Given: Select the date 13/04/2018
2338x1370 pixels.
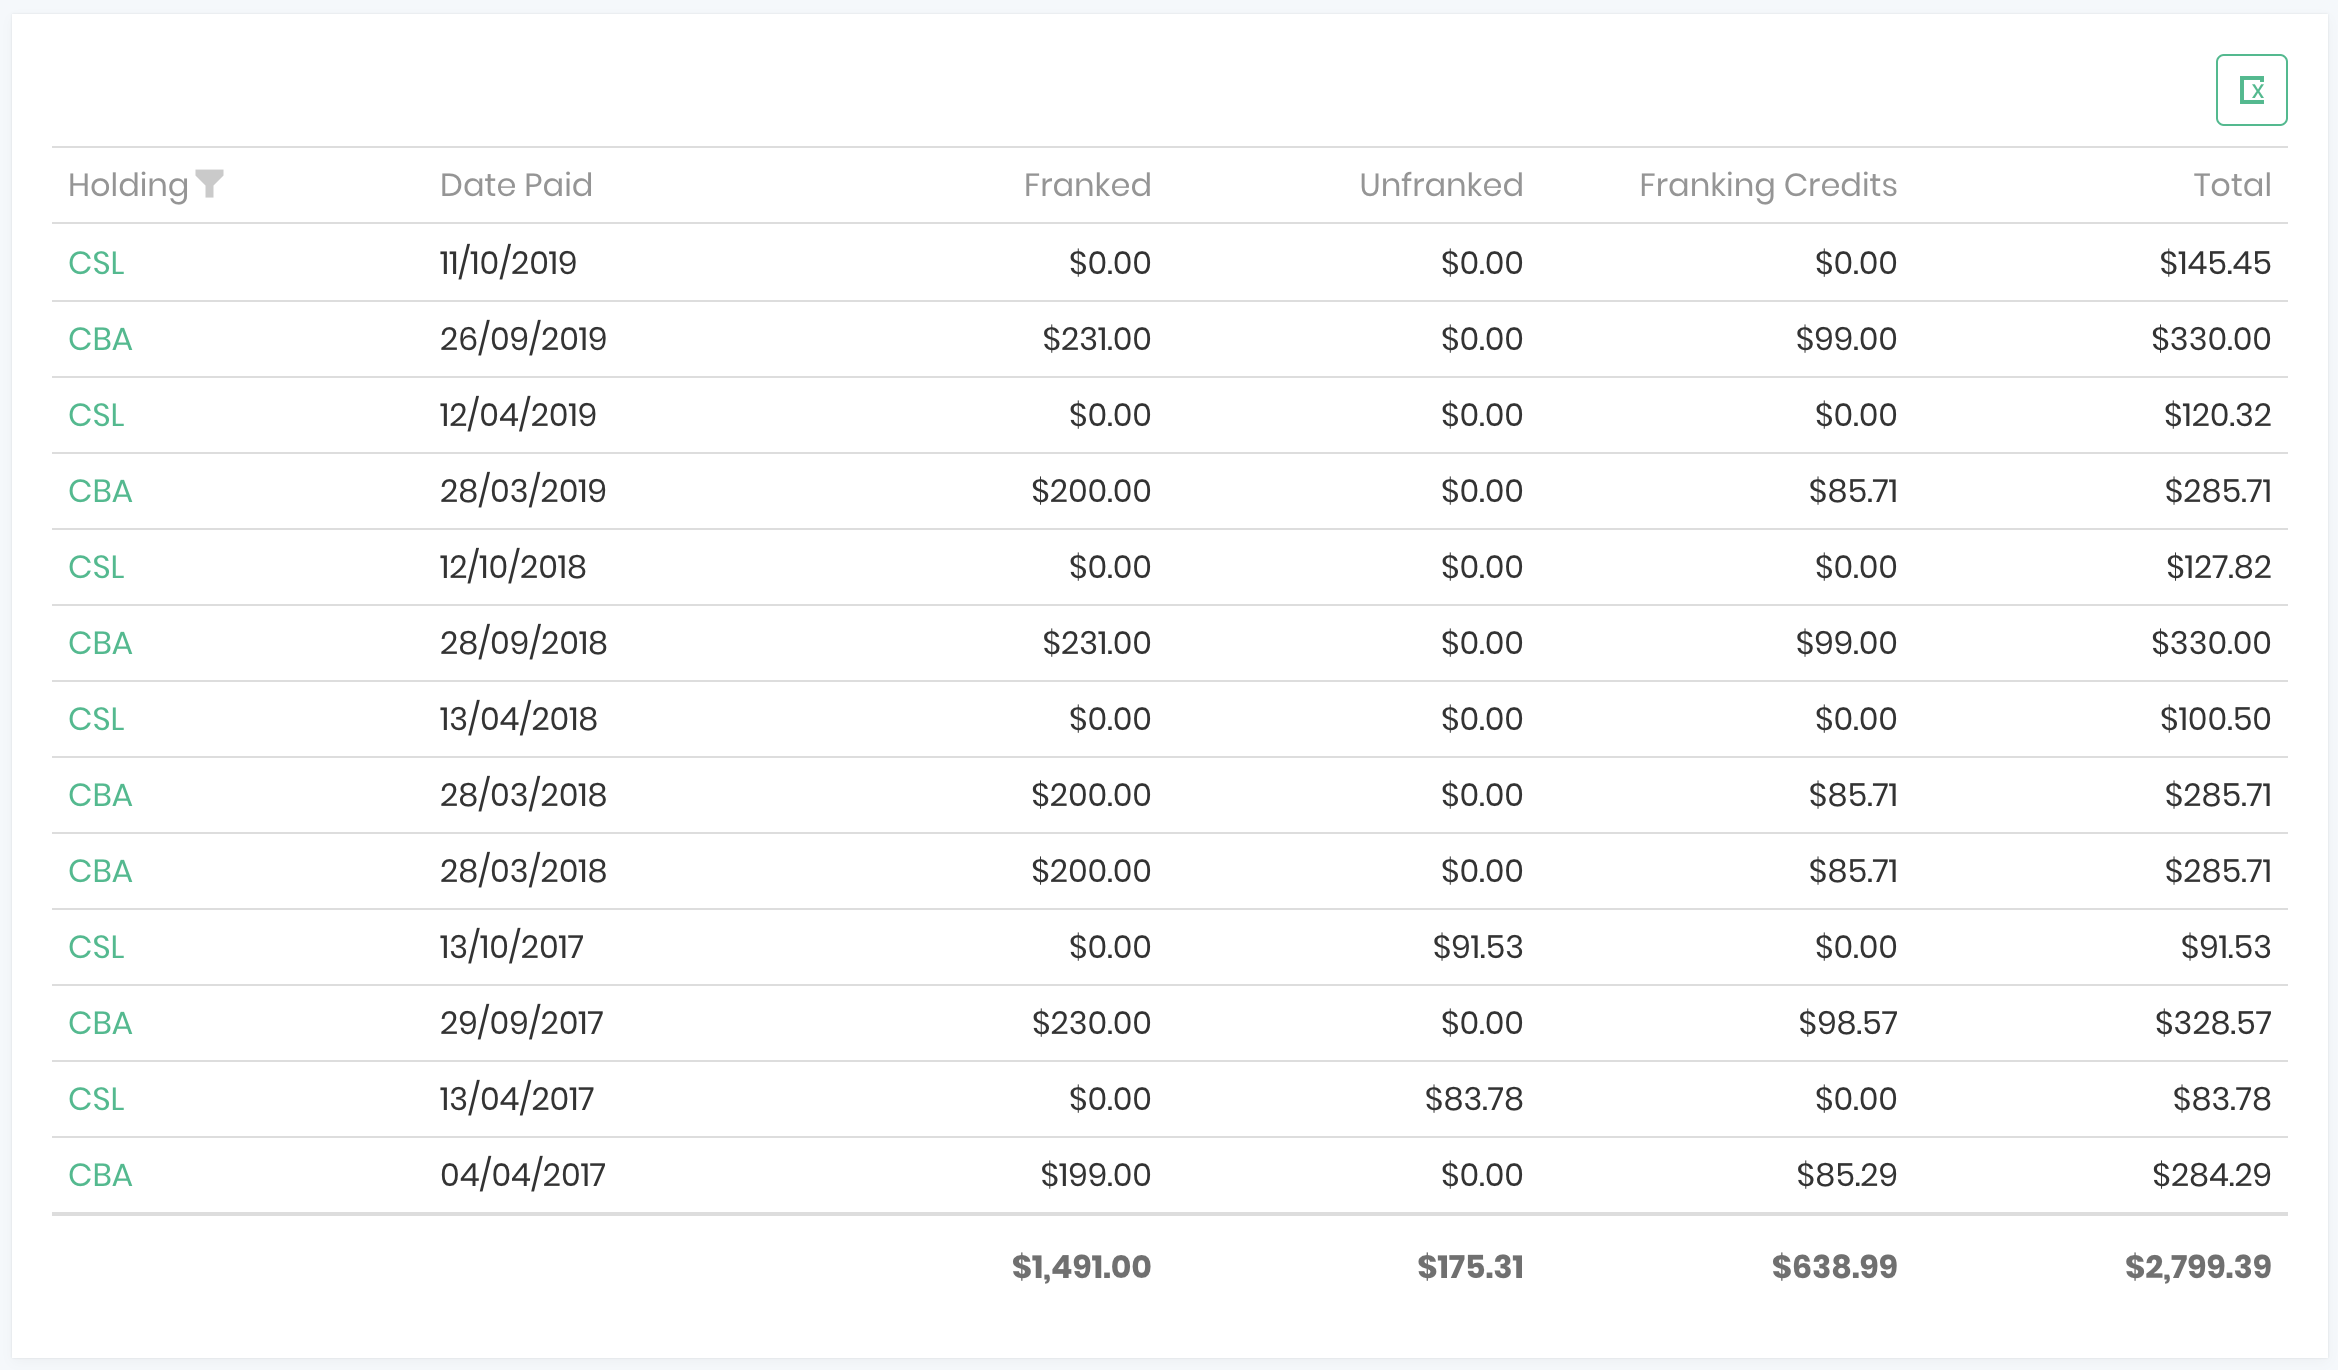Looking at the screenshot, I should click(518, 719).
